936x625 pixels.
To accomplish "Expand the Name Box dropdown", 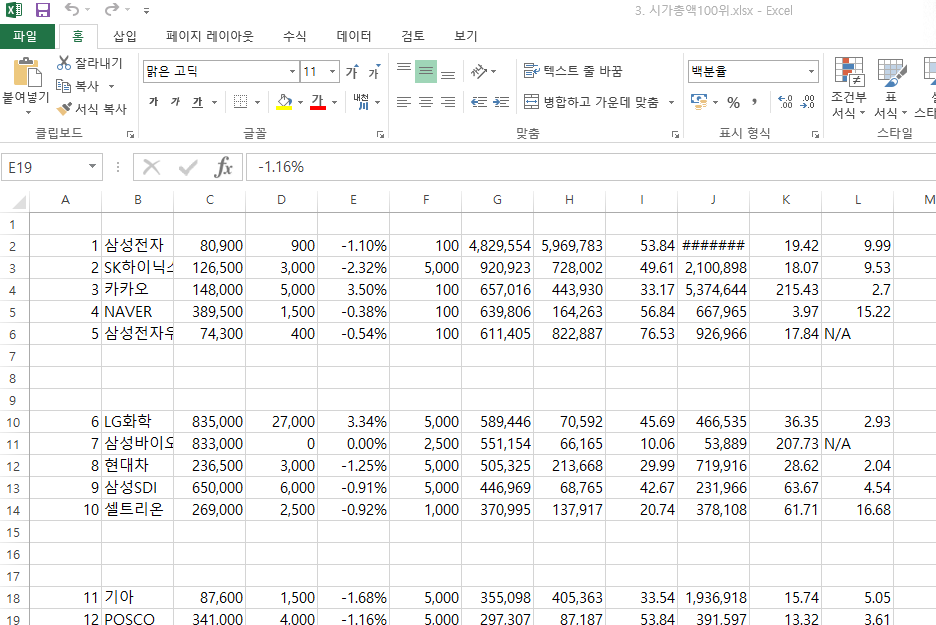I will point(93,167).
